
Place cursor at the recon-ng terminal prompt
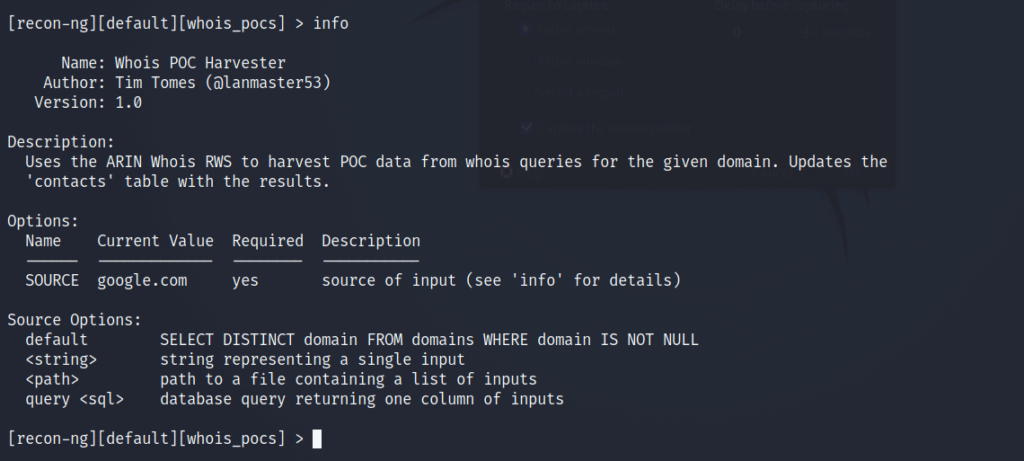pos(317,439)
